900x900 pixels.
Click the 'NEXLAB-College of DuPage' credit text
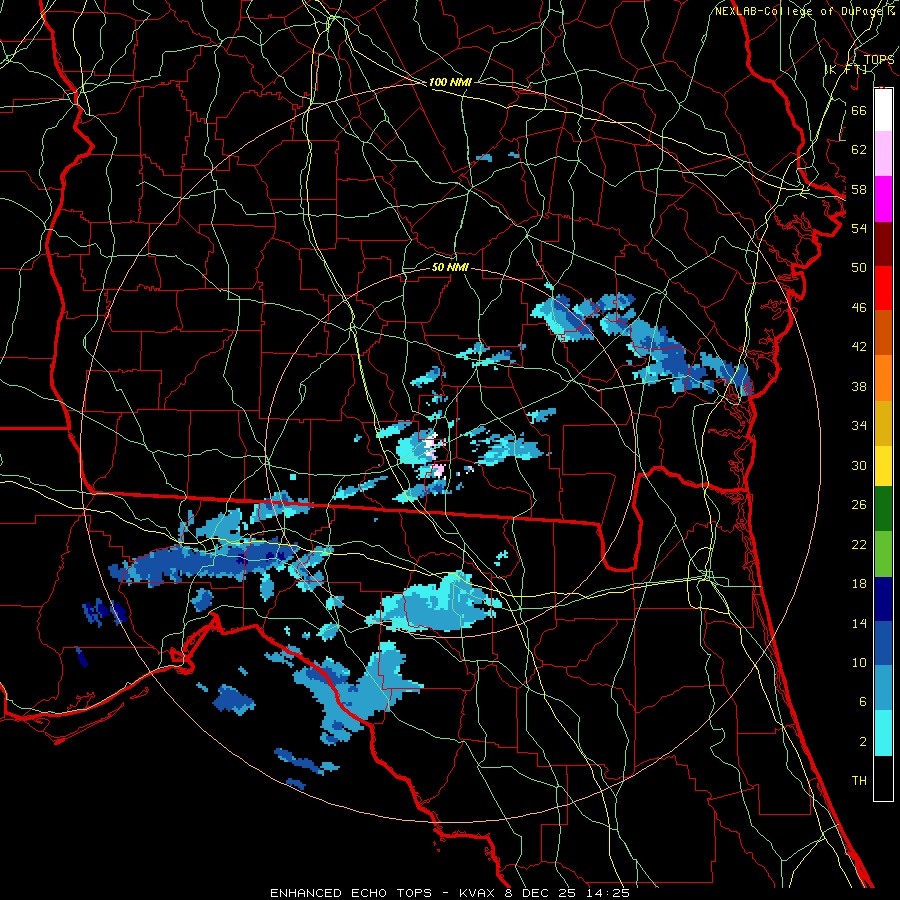pyautogui.click(x=801, y=11)
